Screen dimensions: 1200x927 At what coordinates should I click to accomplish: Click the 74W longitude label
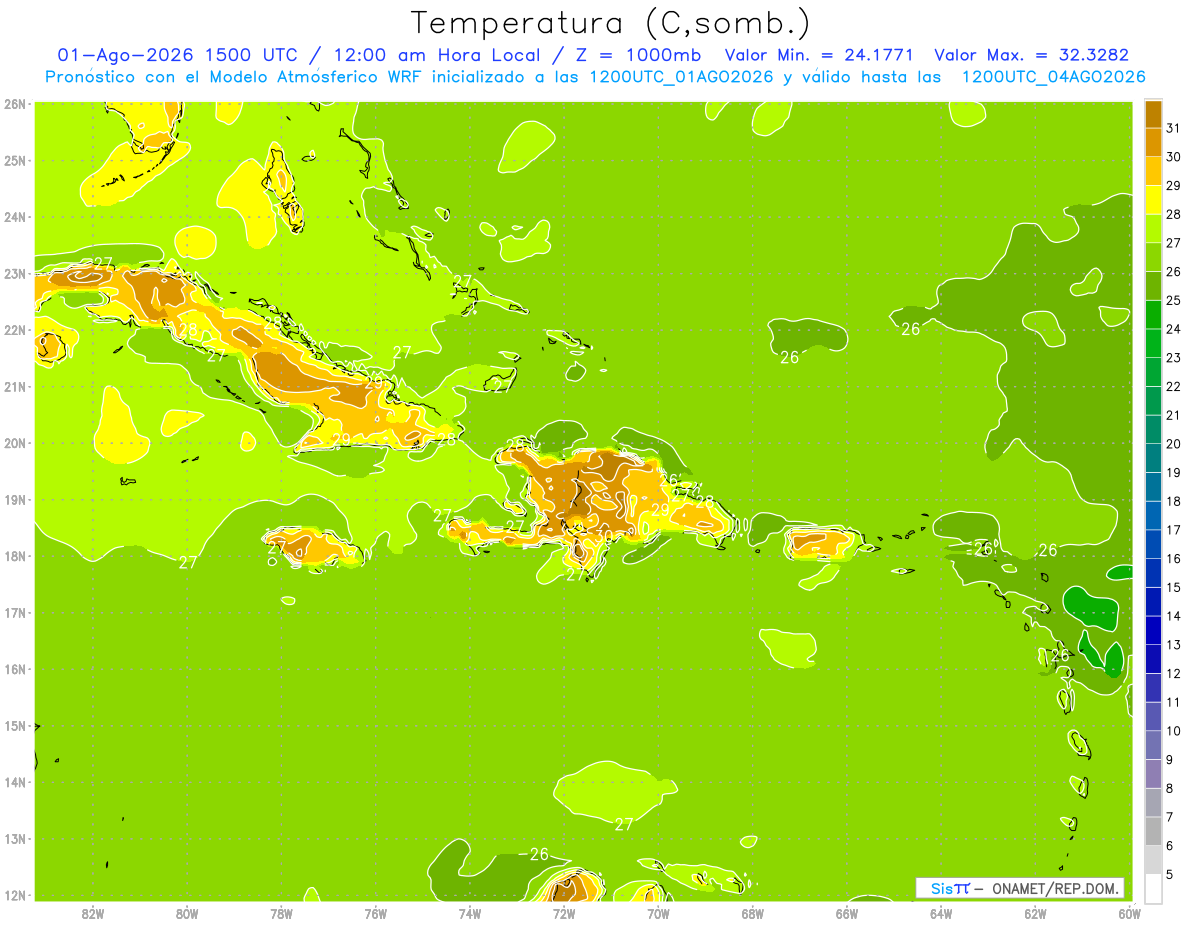tap(470, 913)
